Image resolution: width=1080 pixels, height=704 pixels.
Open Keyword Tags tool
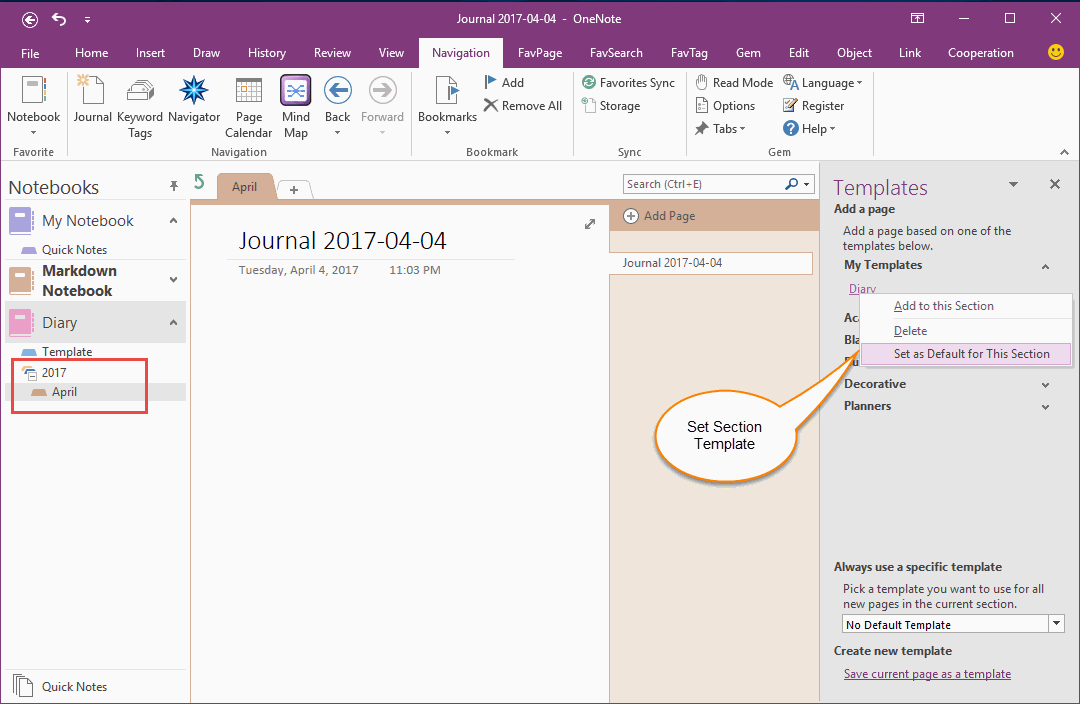tap(140, 107)
